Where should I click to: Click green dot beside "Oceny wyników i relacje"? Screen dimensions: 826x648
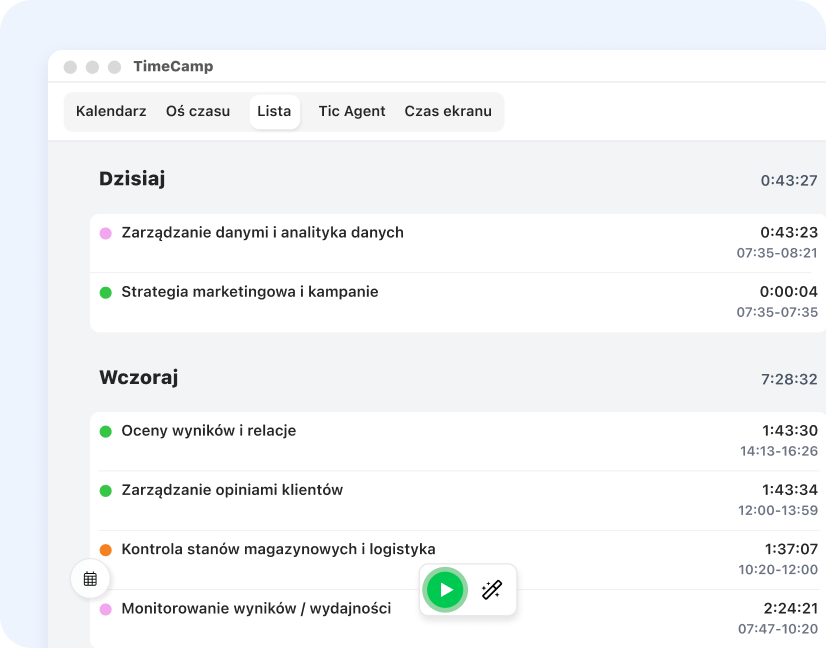coord(104,430)
